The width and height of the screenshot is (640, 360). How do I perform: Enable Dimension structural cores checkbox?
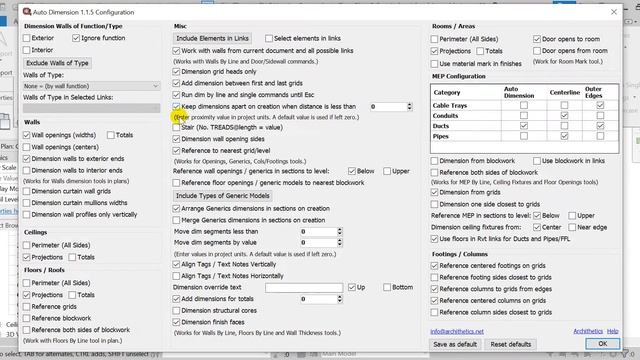176,311
